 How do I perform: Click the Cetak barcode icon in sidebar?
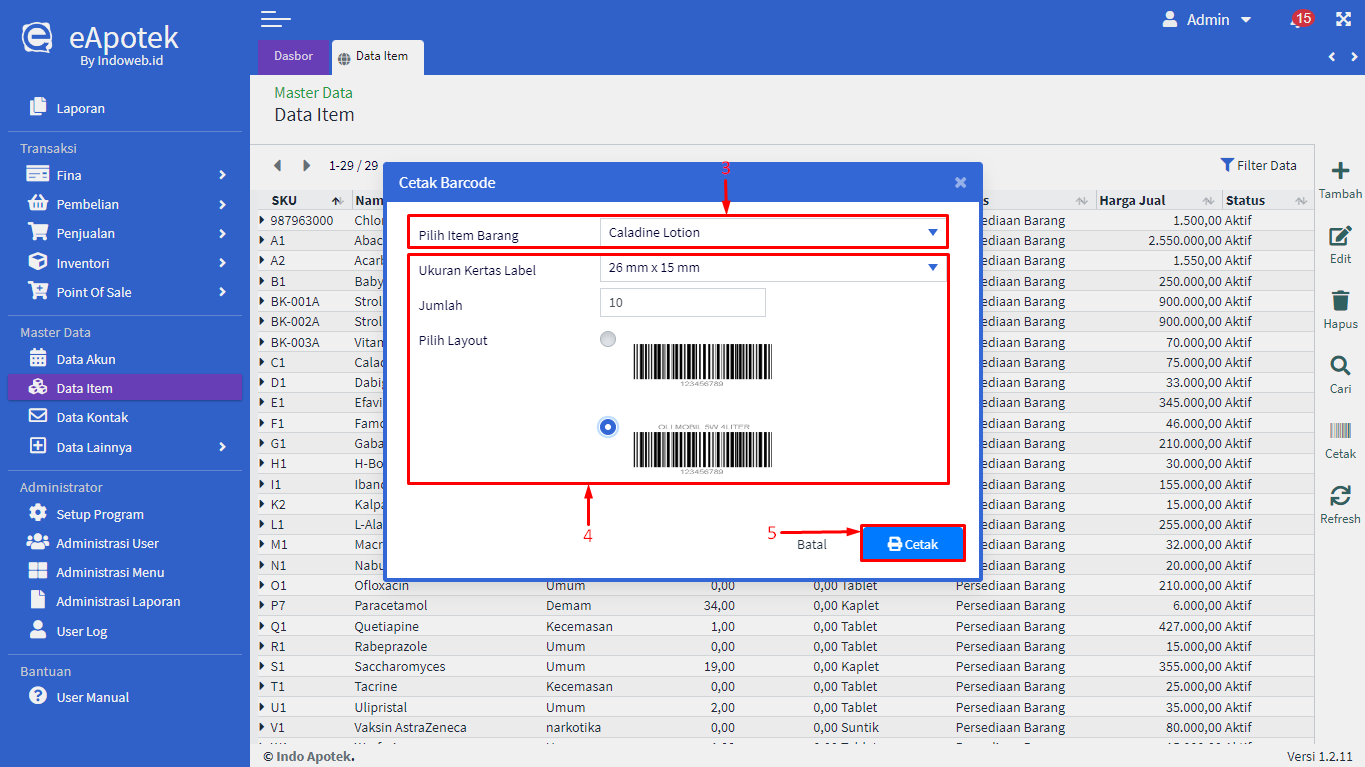1340,431
